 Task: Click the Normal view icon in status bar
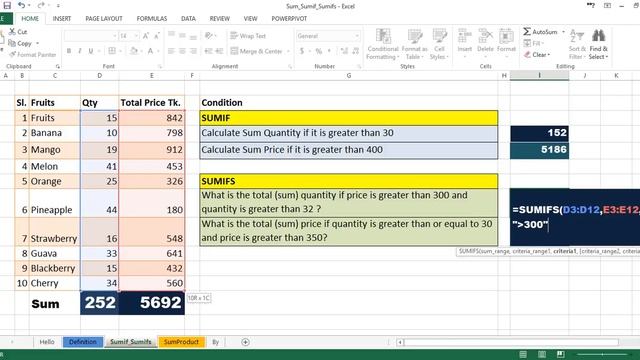click(x=523, y=354)
